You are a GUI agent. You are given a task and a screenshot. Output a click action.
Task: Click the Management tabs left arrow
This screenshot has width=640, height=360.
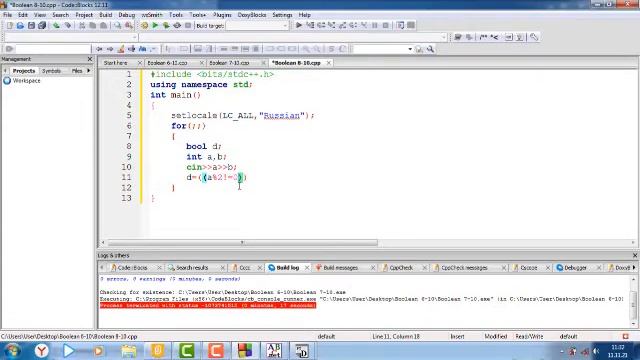5,71
